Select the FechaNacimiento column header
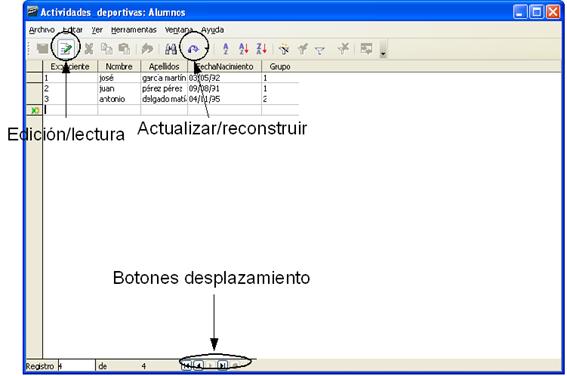The width and height of the screenshot is (567, 376). [x=225, y=67]
